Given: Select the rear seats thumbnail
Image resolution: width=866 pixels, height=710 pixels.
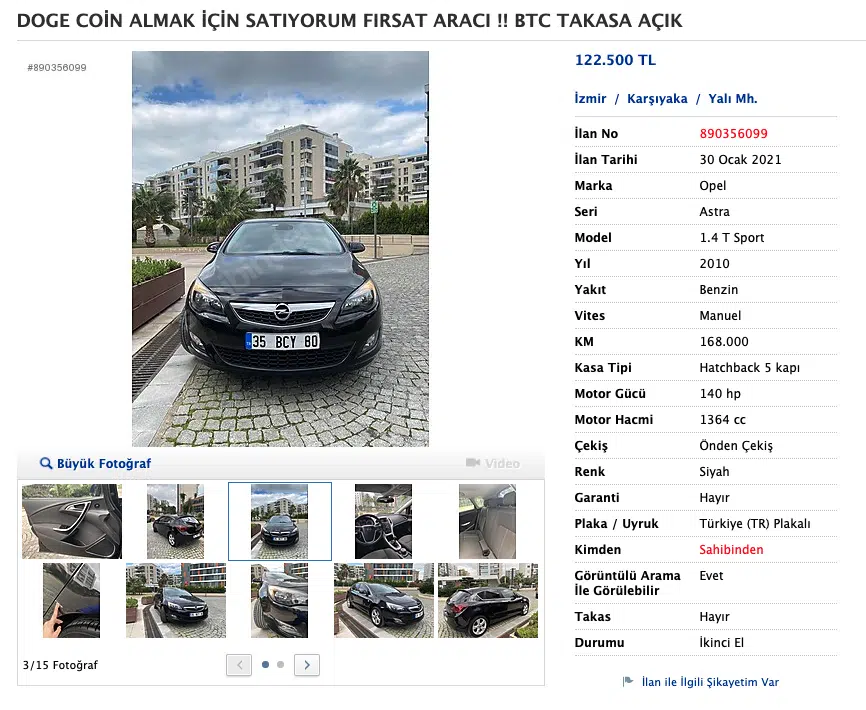Looking at the screenshot, I should (487, 521).
